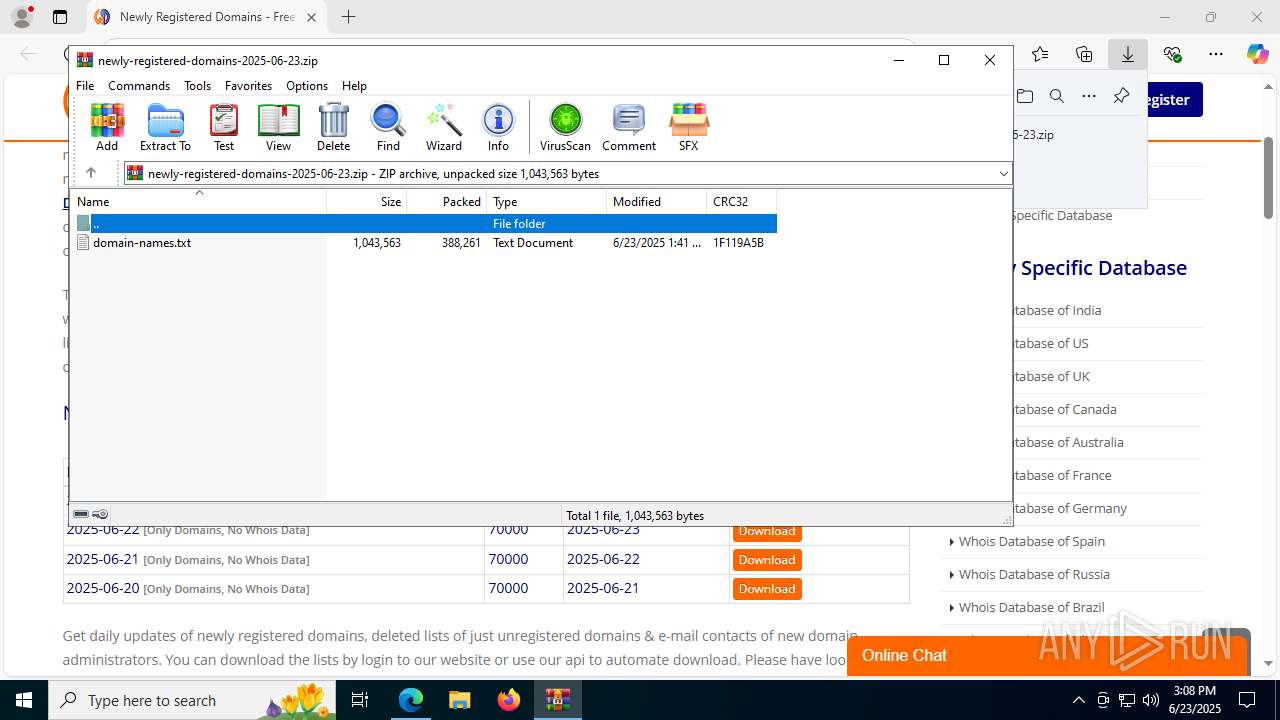The image size is (1280, 720).
Task: Open the 2025-06-20 domains link
Action: pos(103,588)
